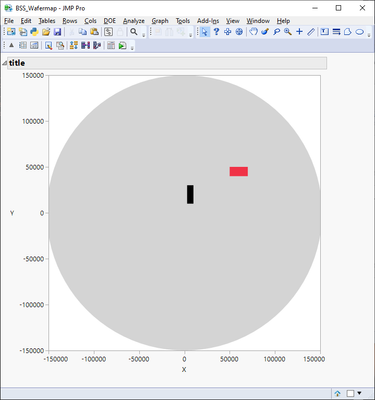Screen dimensions: 375x400
Task: Open the Analyze menu
Action: click(134, 21)
